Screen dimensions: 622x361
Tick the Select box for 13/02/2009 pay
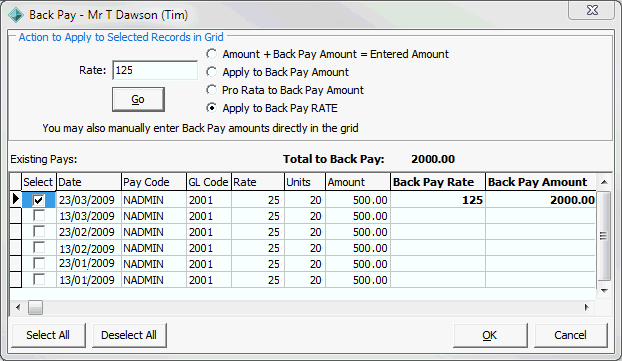pyautogui.click(x=39, y=248)
